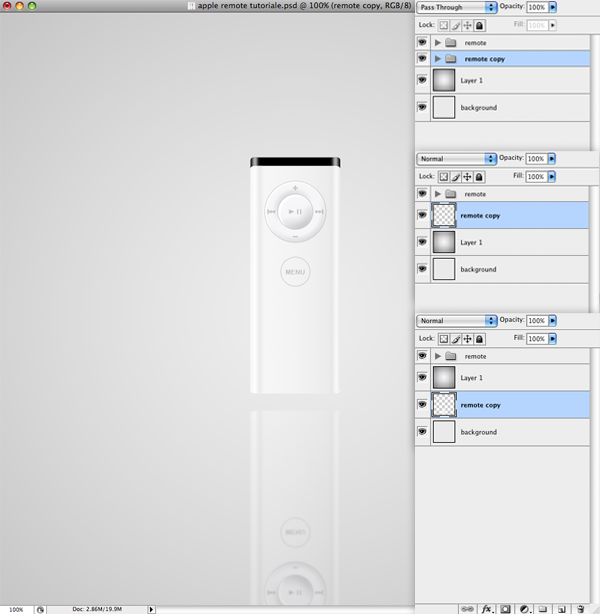Click Opacity field in top panel
The height and width of the screenshot is (614, 600).
tap(537, 7)
